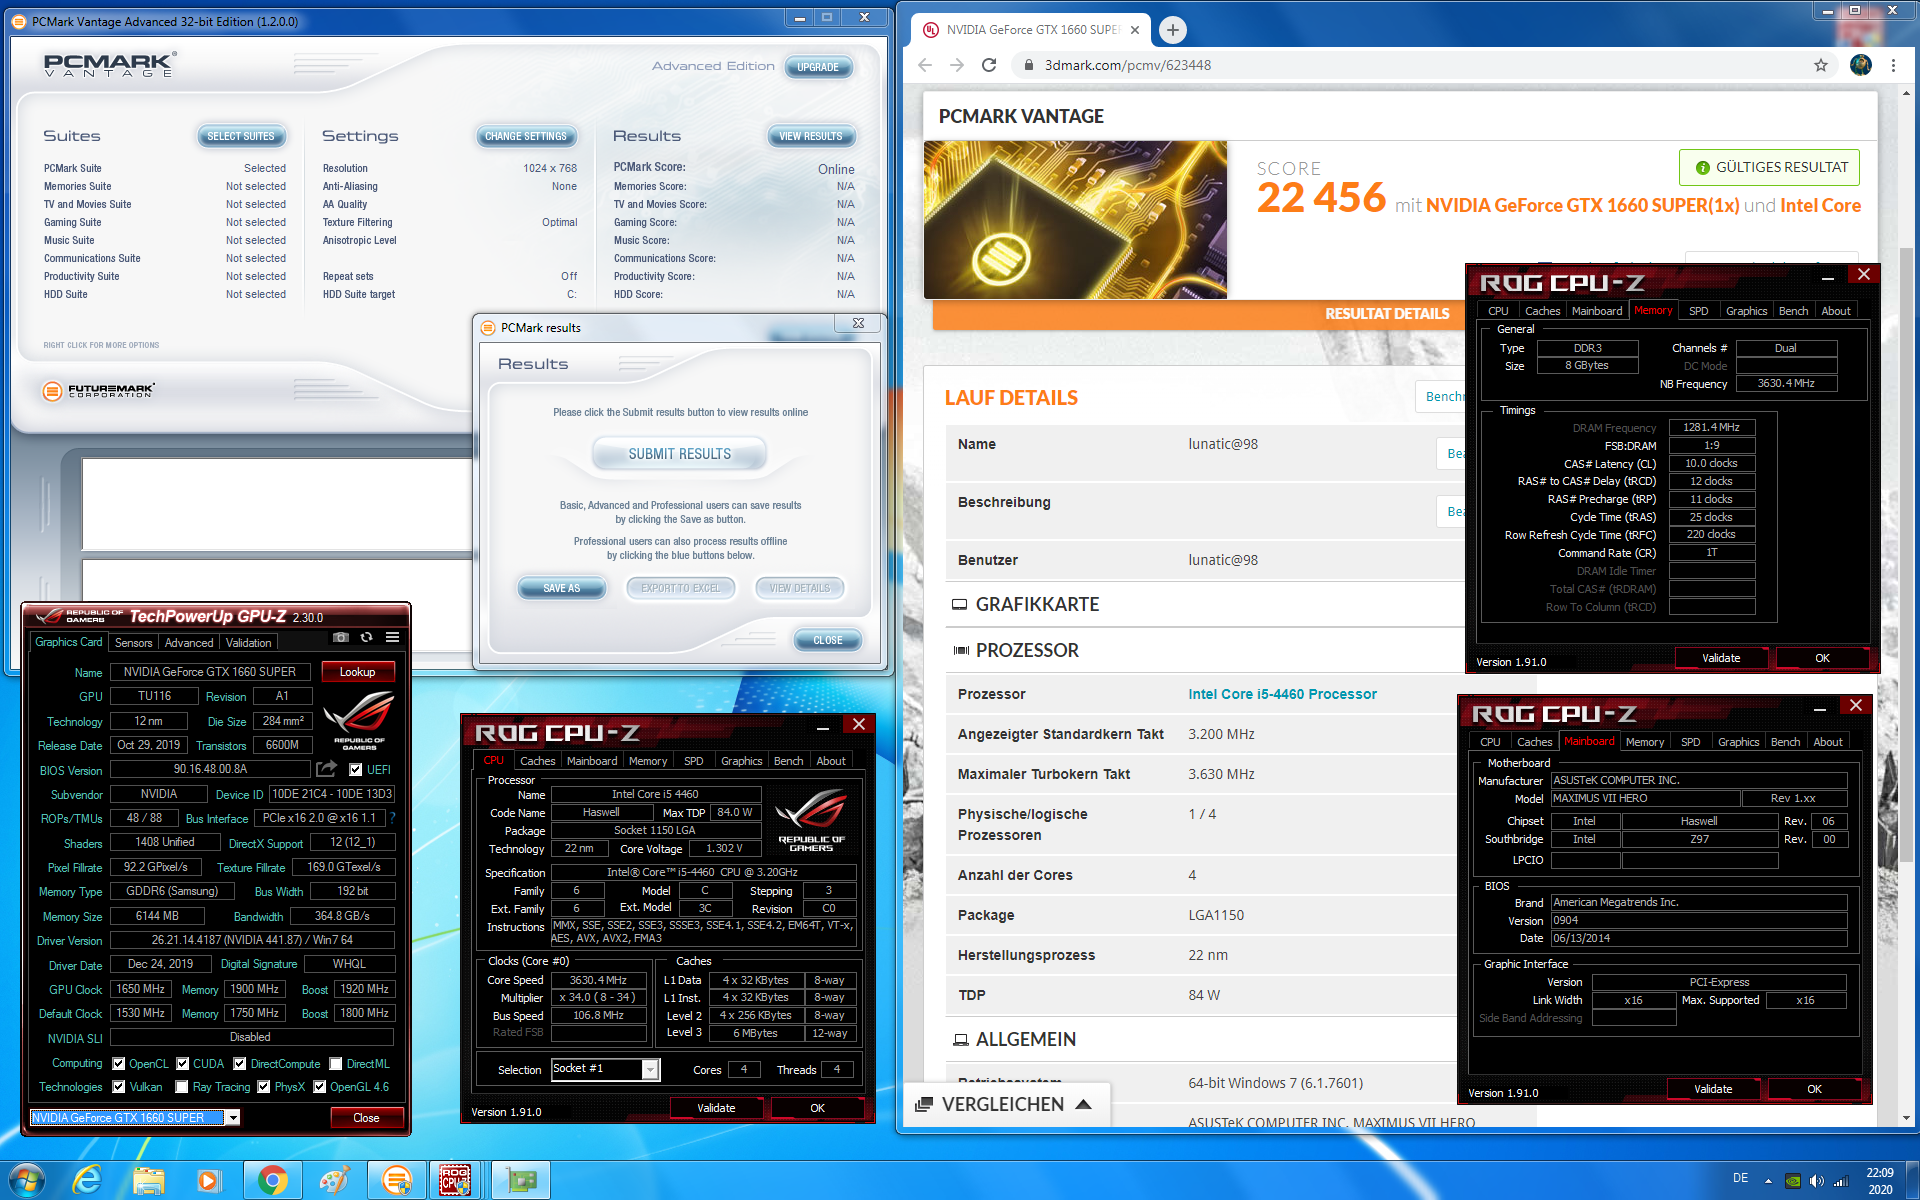This screenshot has width=1920, height=1200.
Task: Switch to Chrome via the taskbar icon
Action: pyautogui.click(x=272, y=1180)
